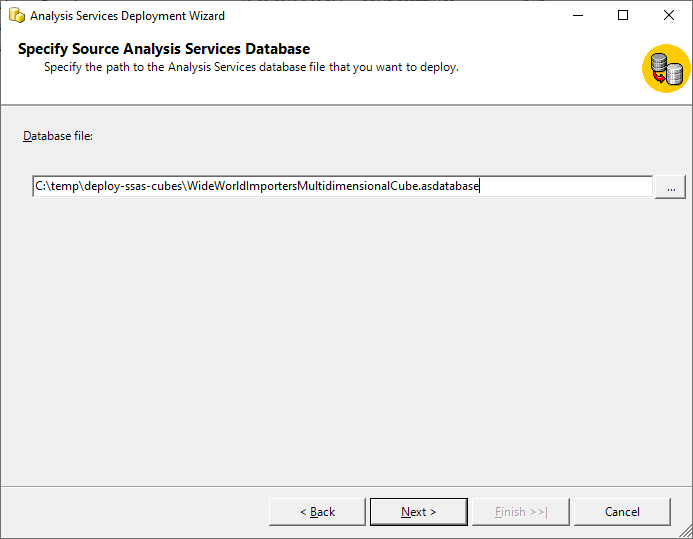Proceed with the Next button

tap(418, 512)
